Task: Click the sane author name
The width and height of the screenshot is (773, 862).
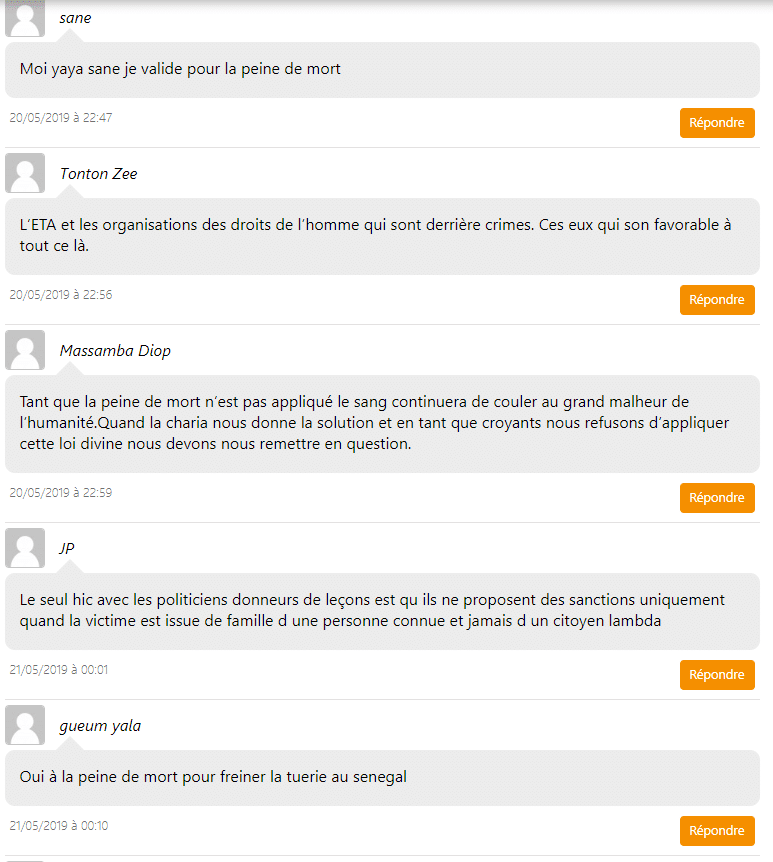Action: [75, 18]
